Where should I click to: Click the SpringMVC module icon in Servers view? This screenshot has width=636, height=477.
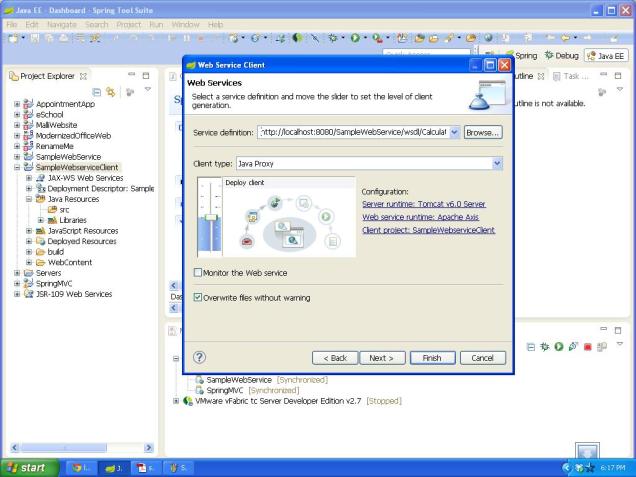200,390
